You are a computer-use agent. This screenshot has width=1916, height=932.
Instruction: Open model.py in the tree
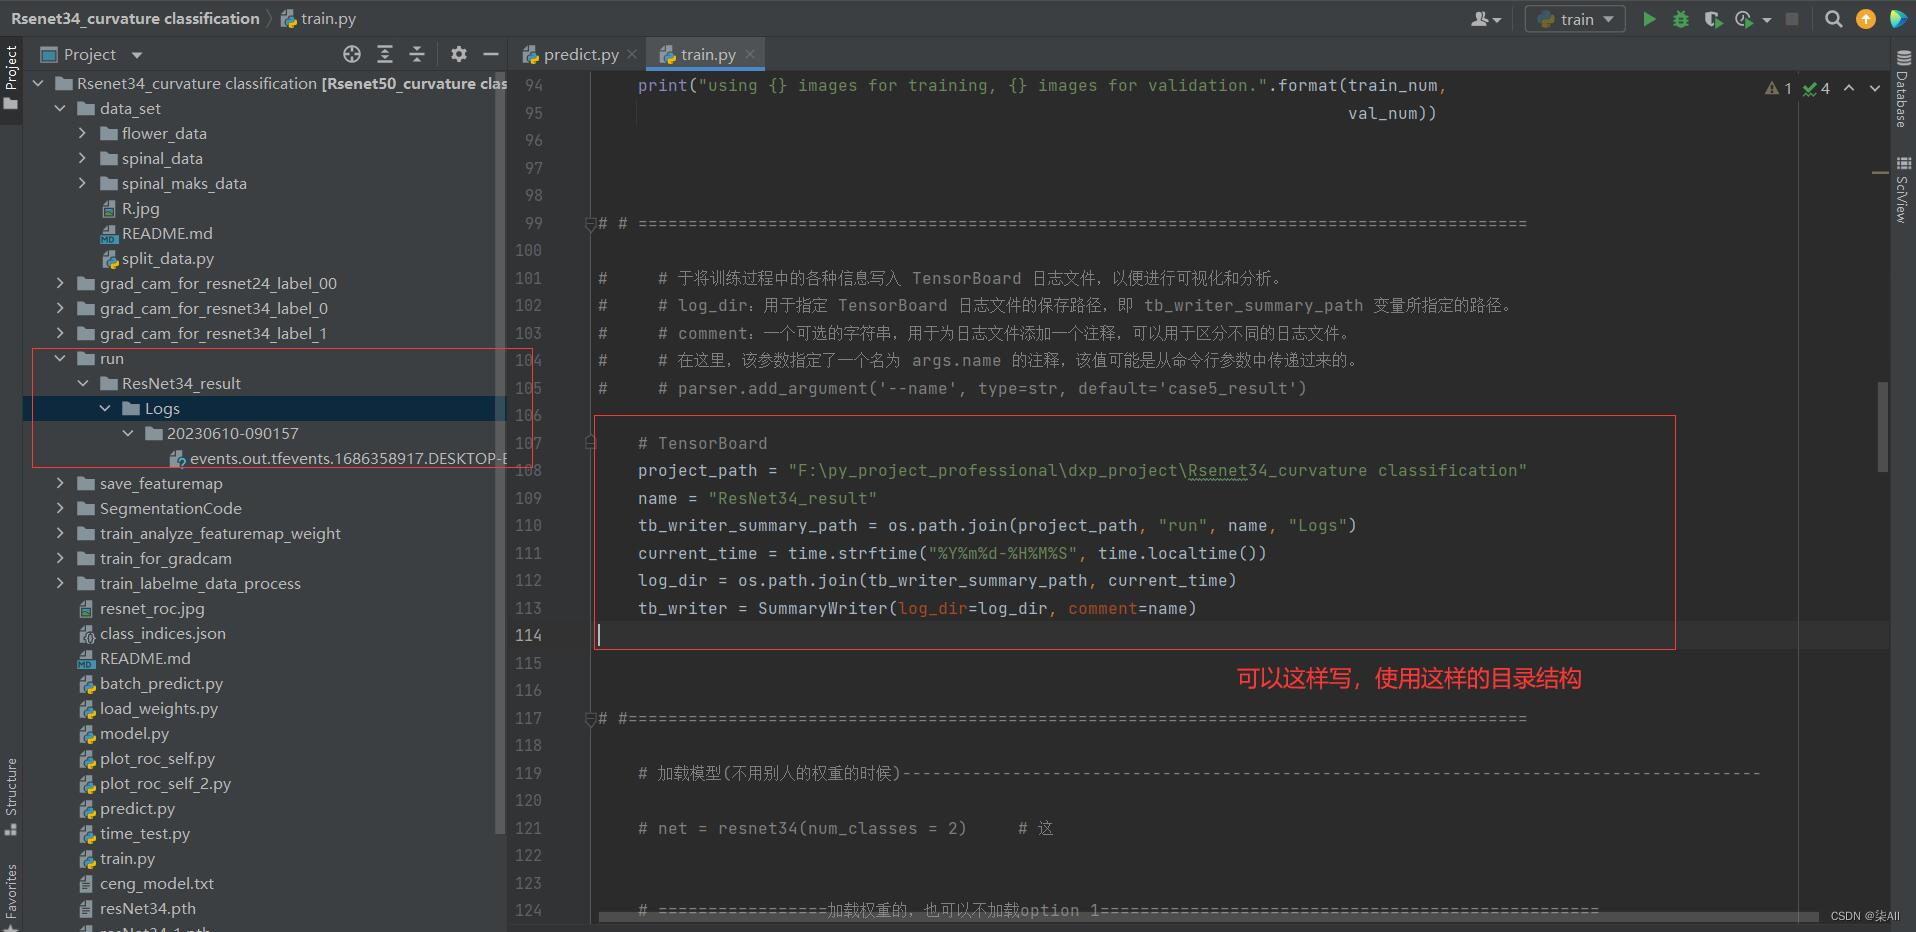click(x=124, y=733)
